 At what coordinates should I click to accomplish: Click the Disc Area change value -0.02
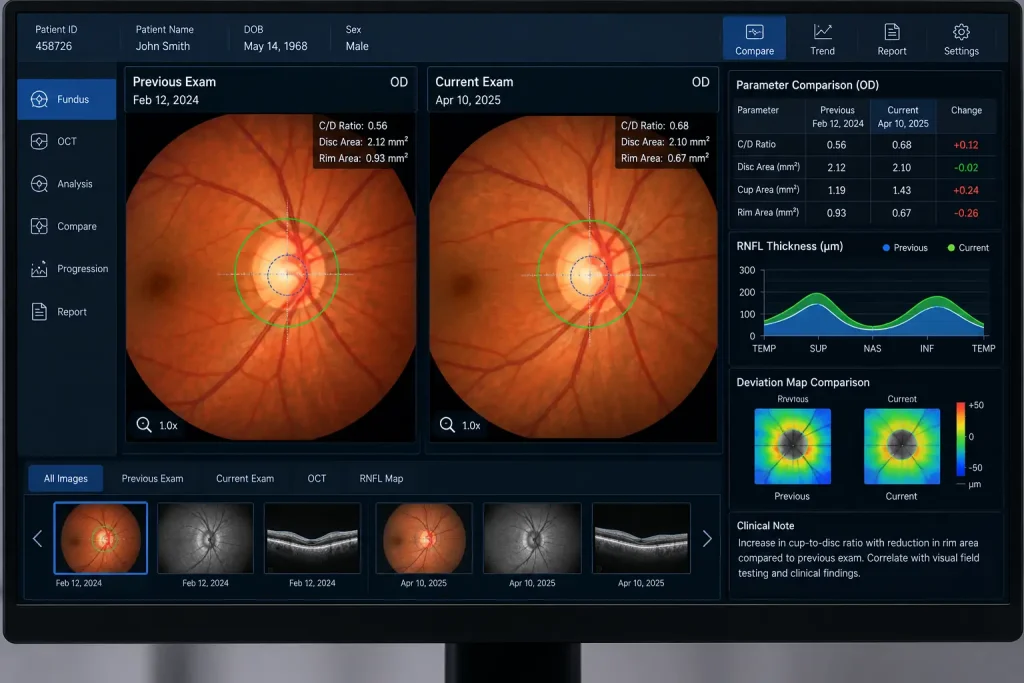[965, 168]
